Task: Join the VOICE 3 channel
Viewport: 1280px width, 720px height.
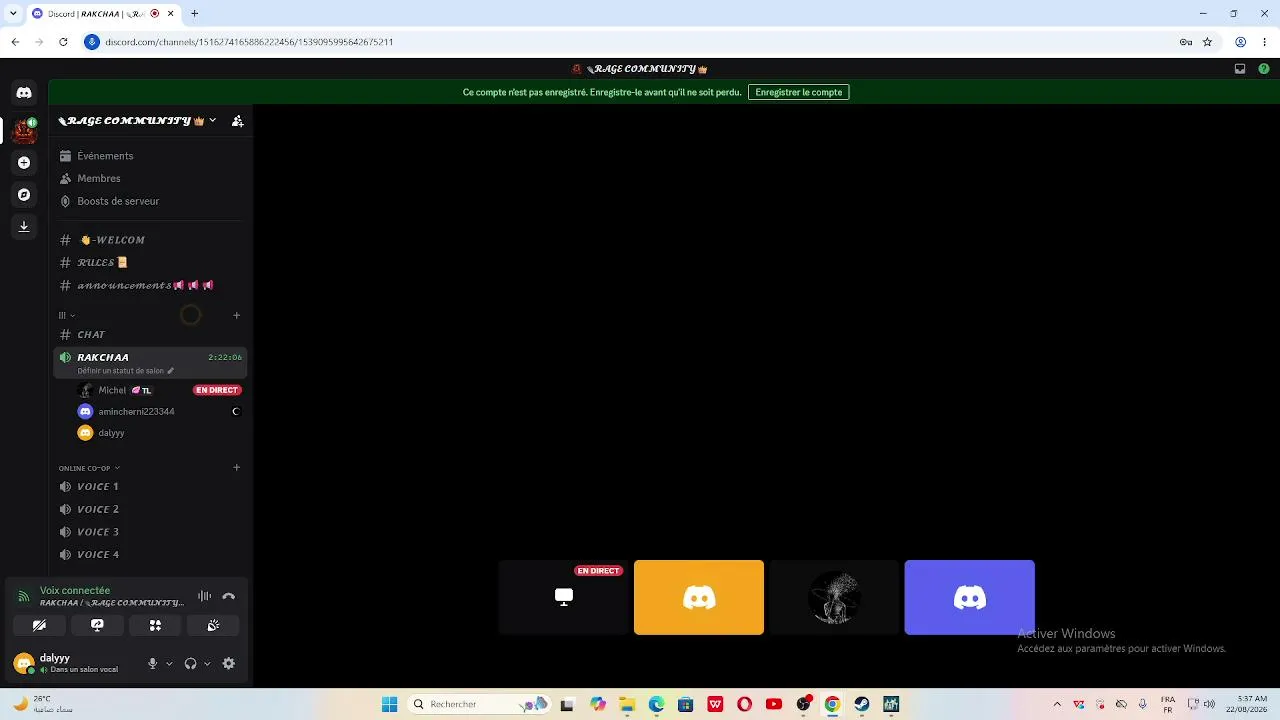Action: point(150,532)
